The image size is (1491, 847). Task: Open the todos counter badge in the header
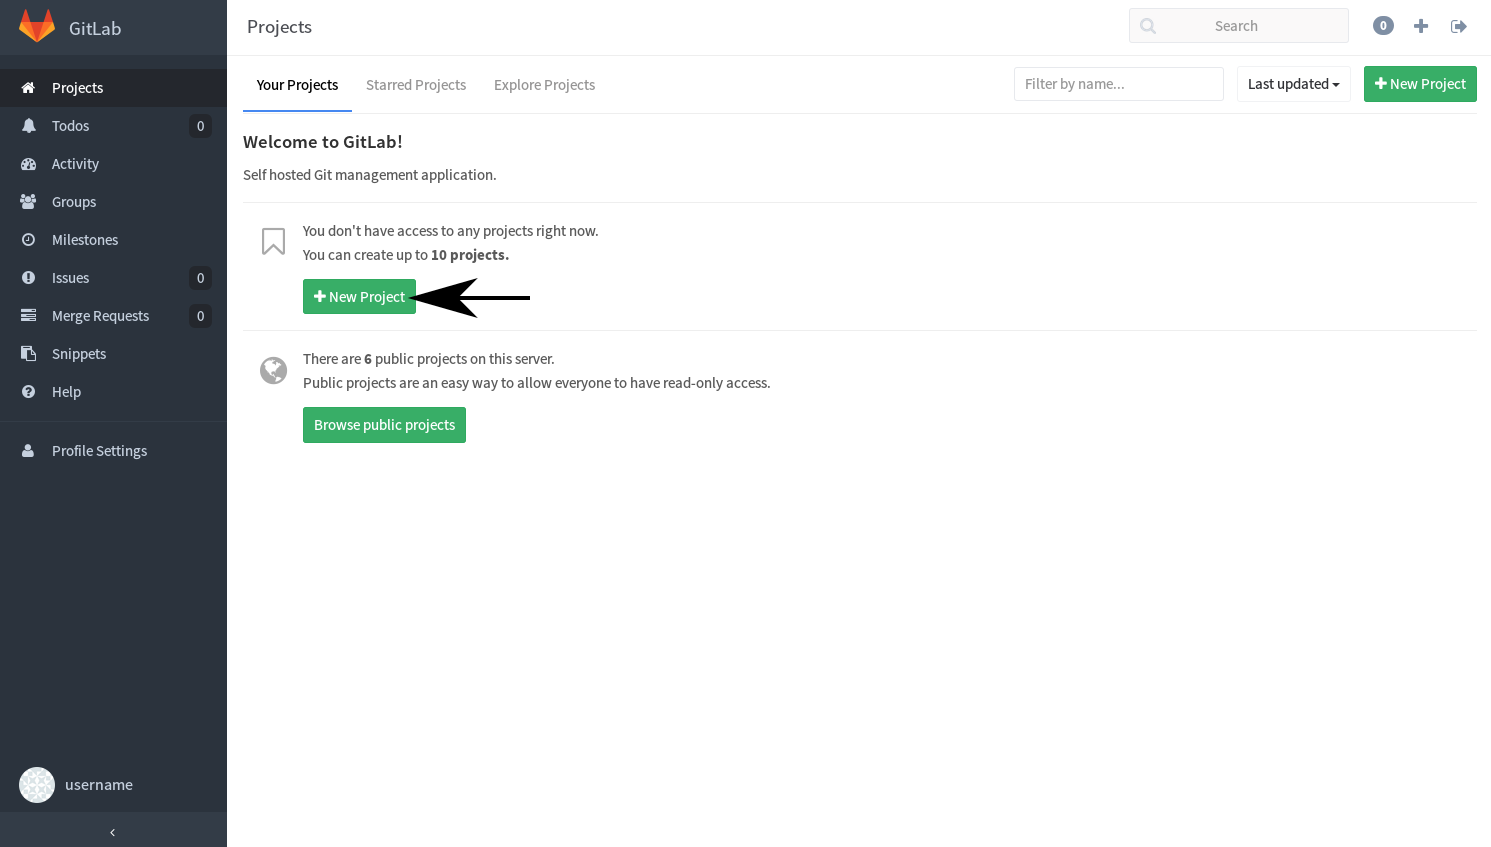1383,26
